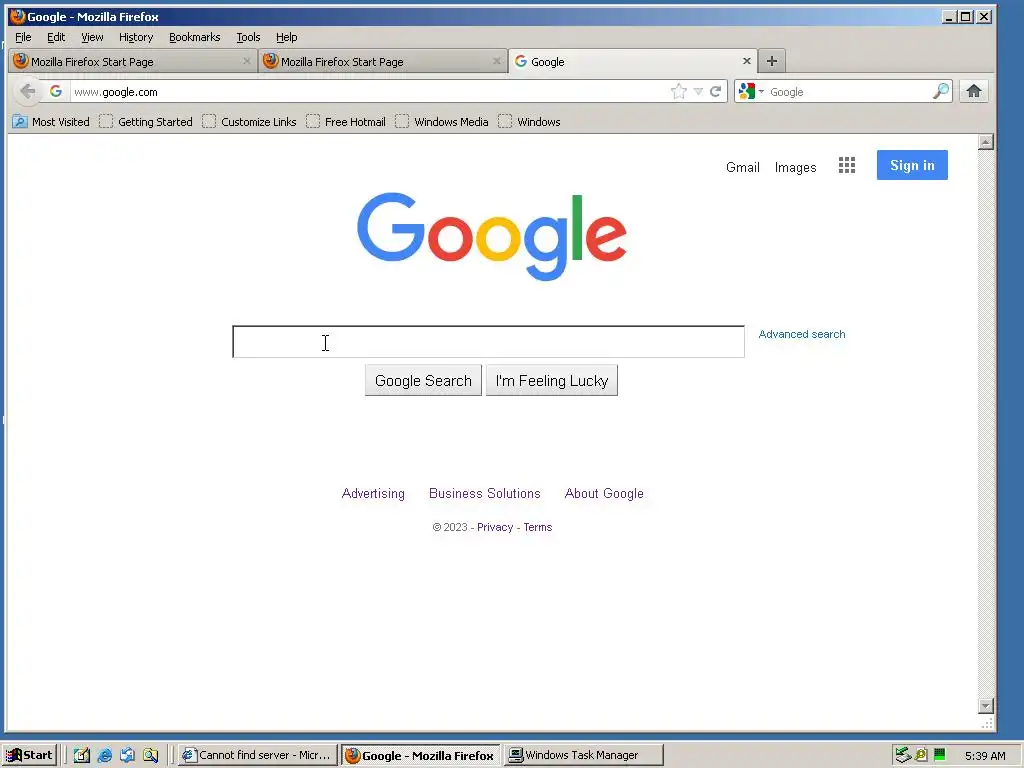Click the Advanced search link
Viewport: 1024px width, 768px height.
pos(801,334)
